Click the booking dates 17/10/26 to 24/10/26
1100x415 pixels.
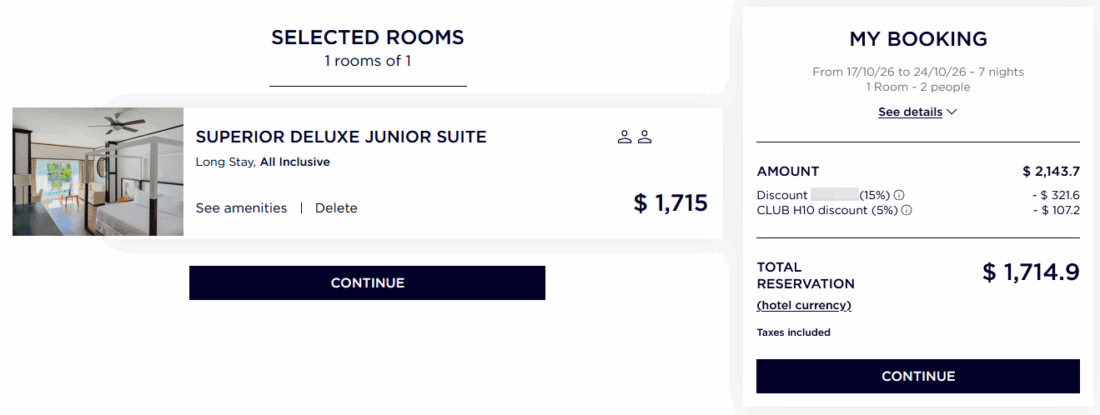[917, 72]
